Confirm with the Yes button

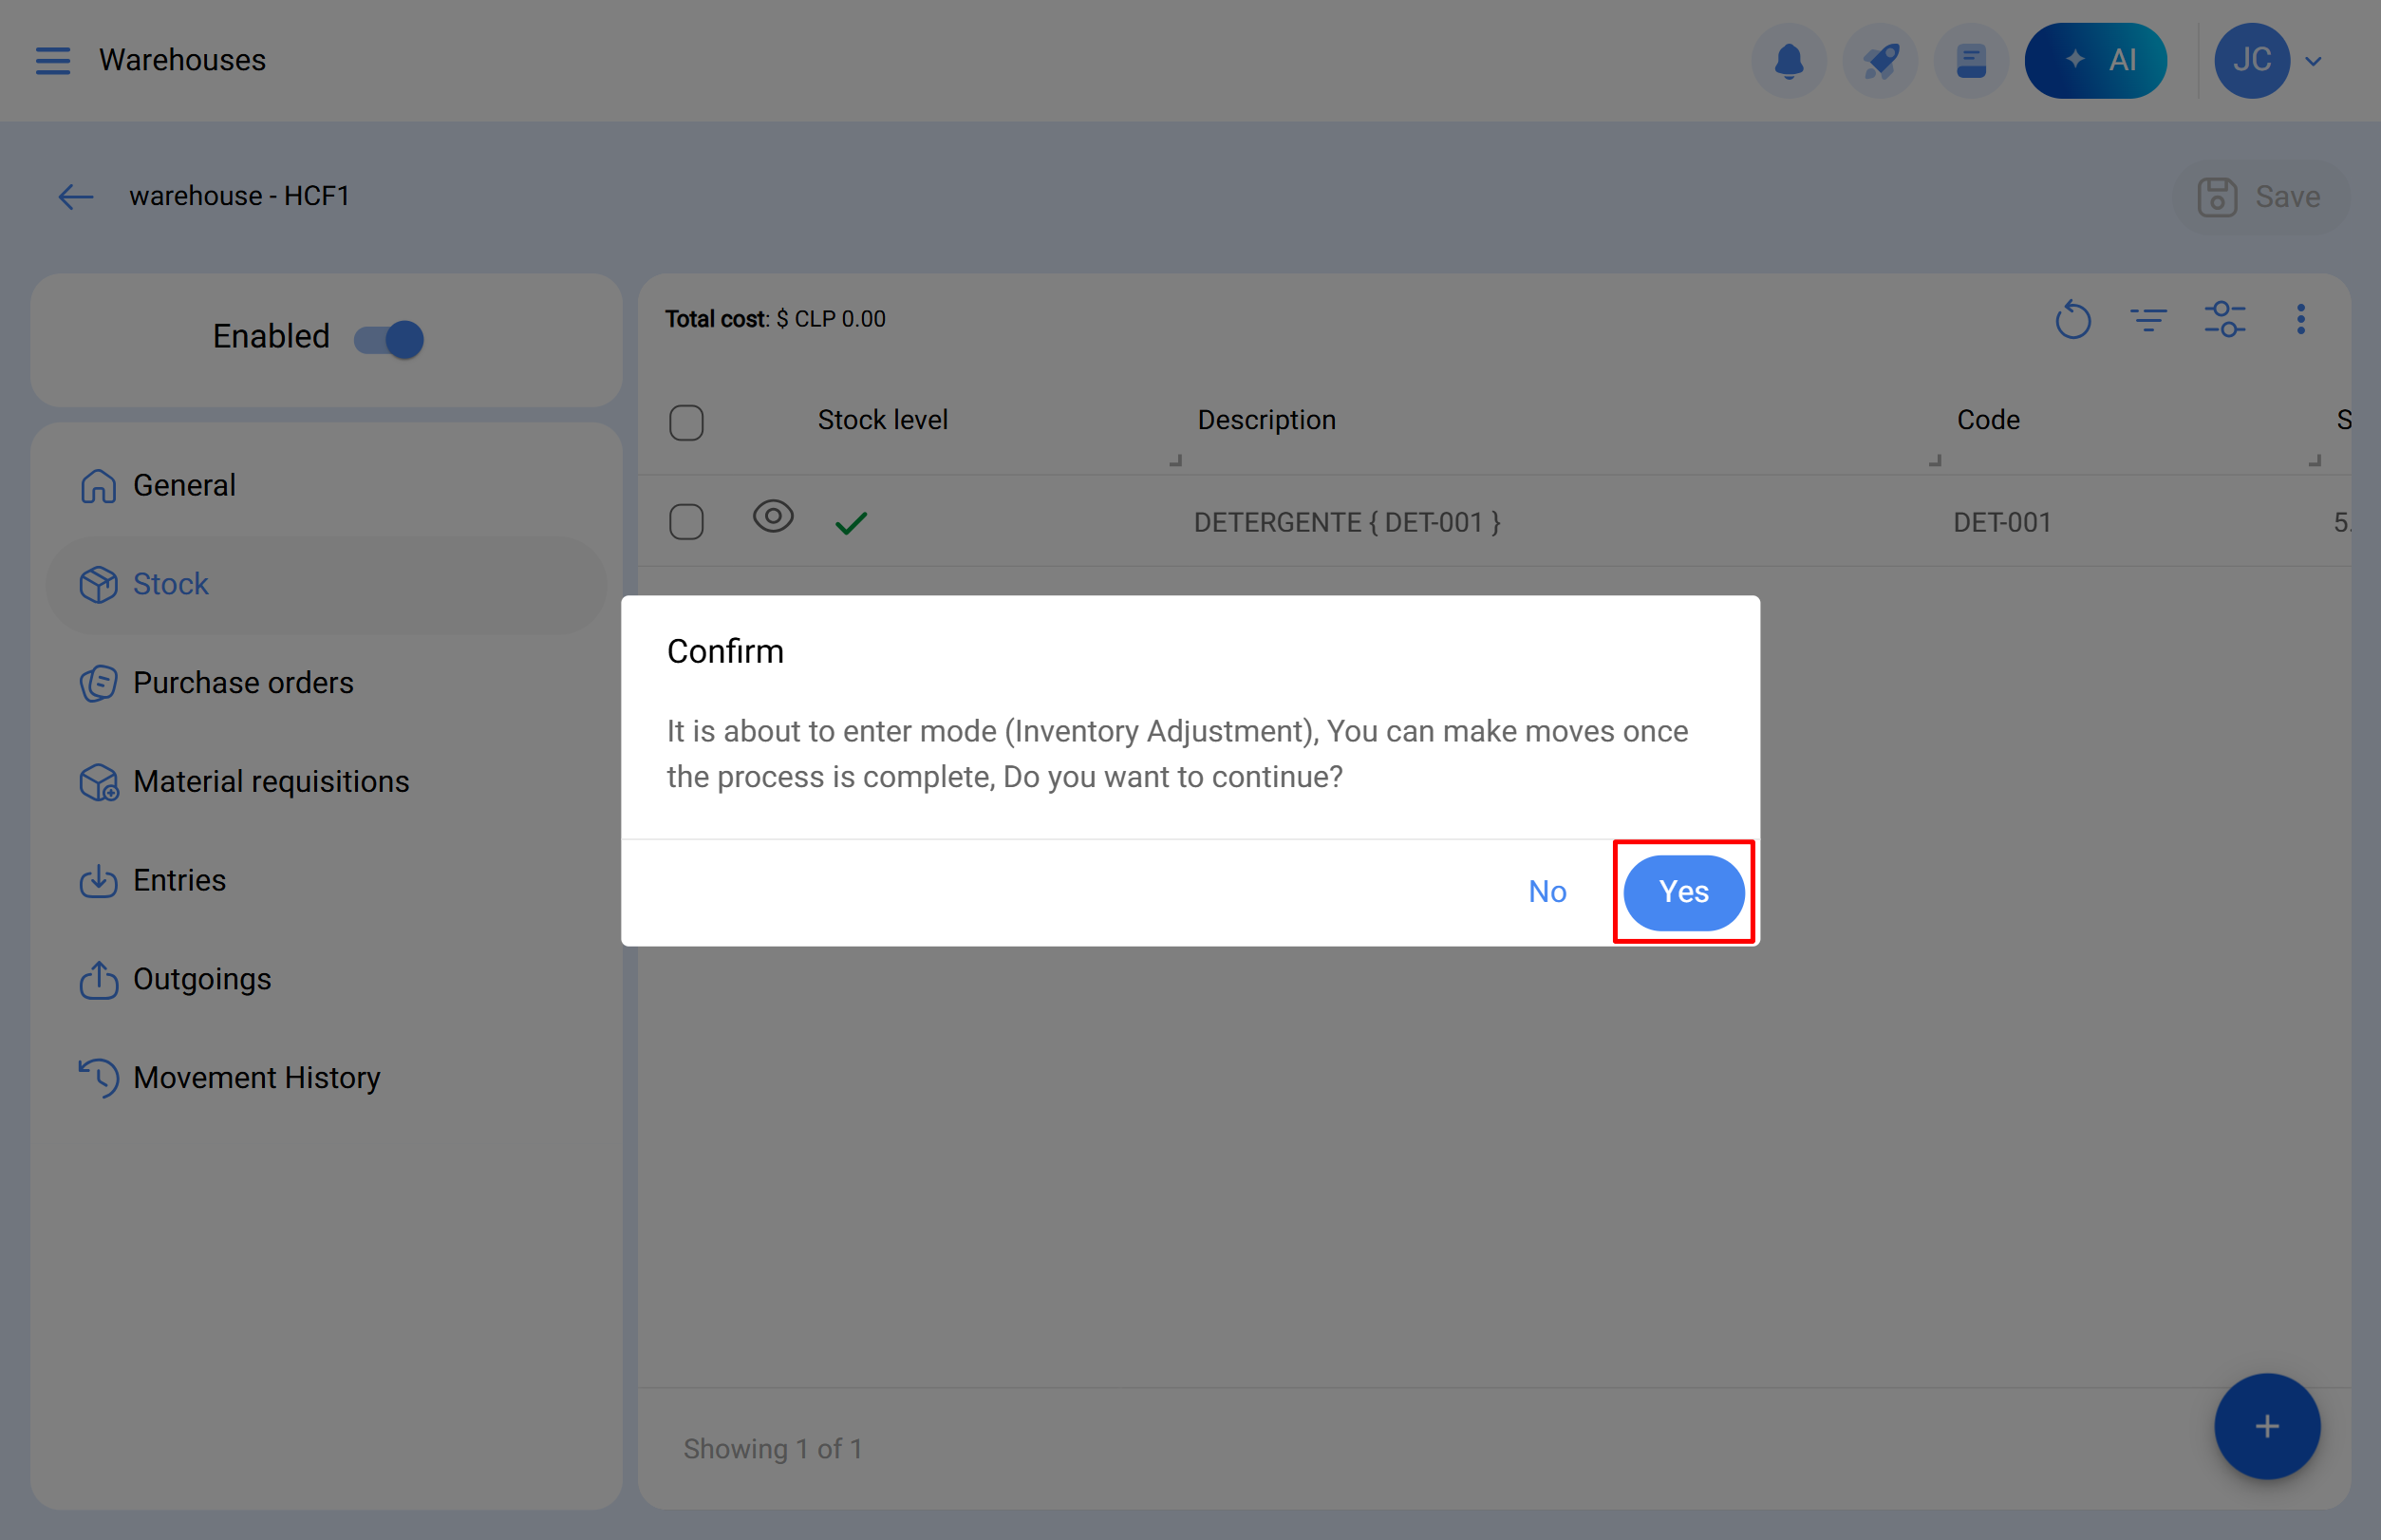(x=1683, y=891)
